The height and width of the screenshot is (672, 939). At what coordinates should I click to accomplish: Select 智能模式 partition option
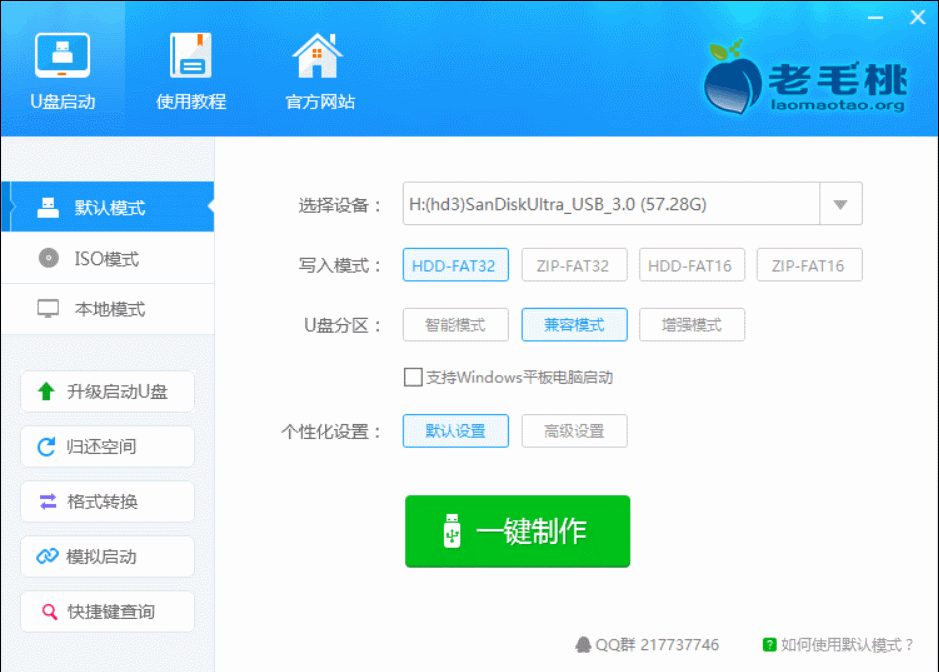[455, 324]
